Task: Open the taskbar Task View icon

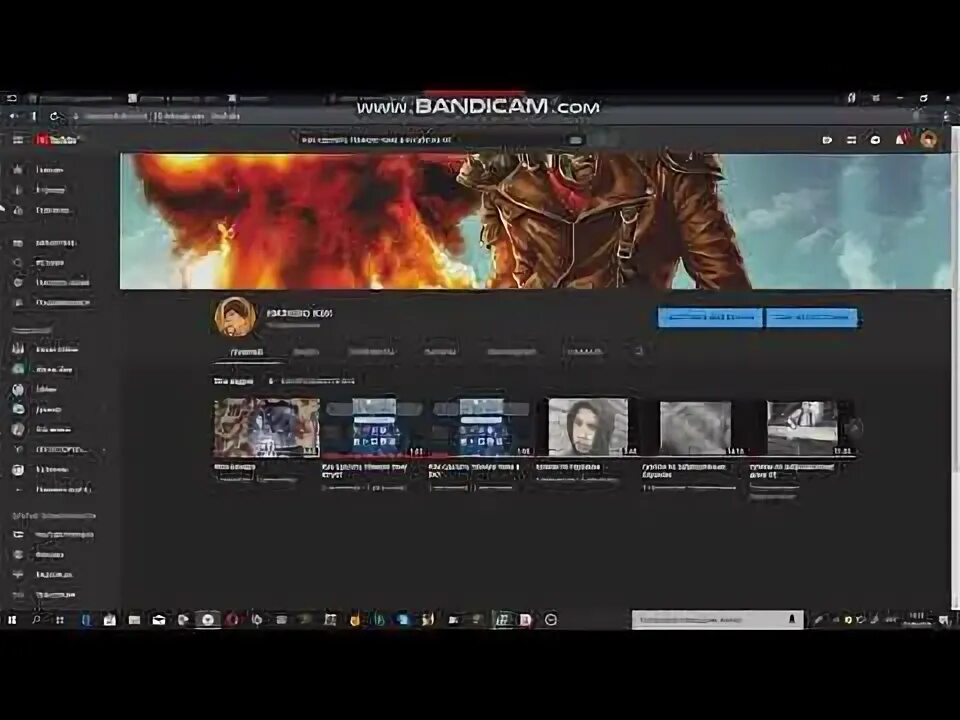Action: pyautogui.click(x=60, y=620)
